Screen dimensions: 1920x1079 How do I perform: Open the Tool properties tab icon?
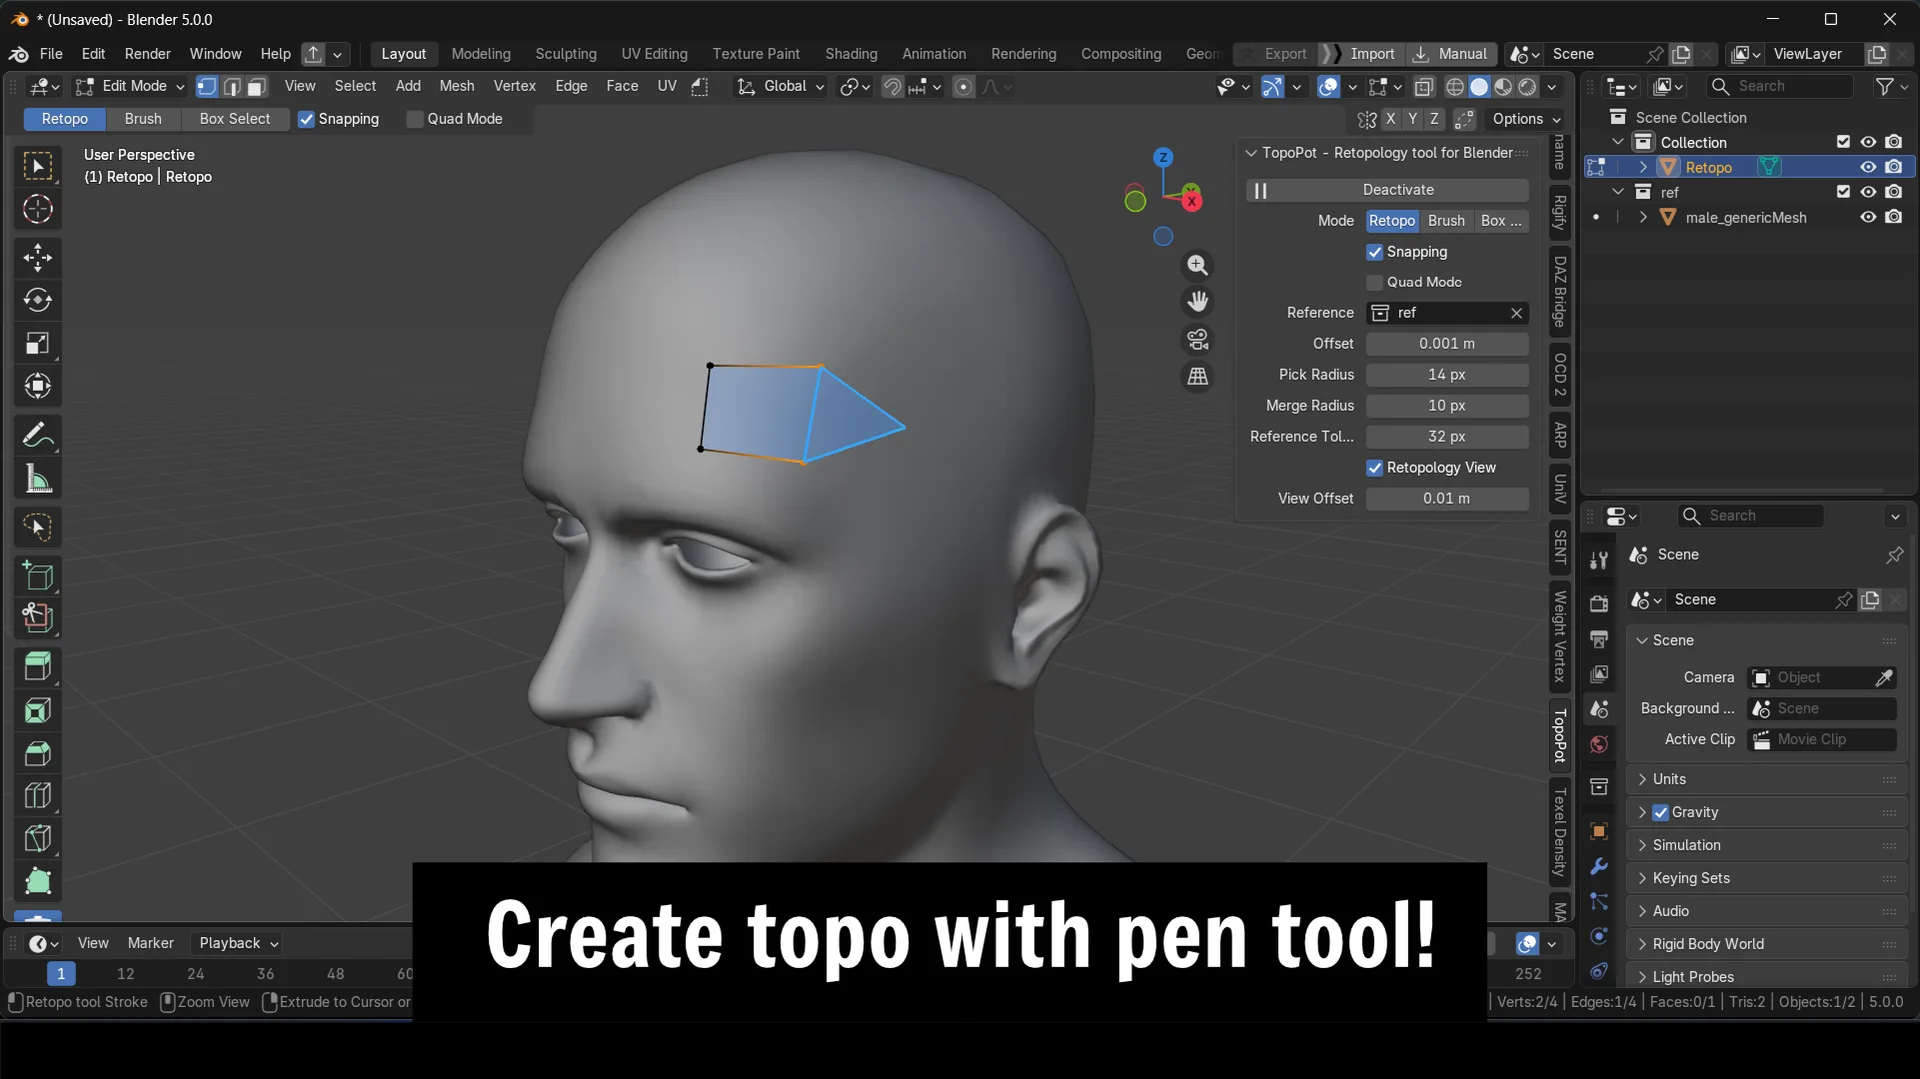click(x=1599, y=559)
